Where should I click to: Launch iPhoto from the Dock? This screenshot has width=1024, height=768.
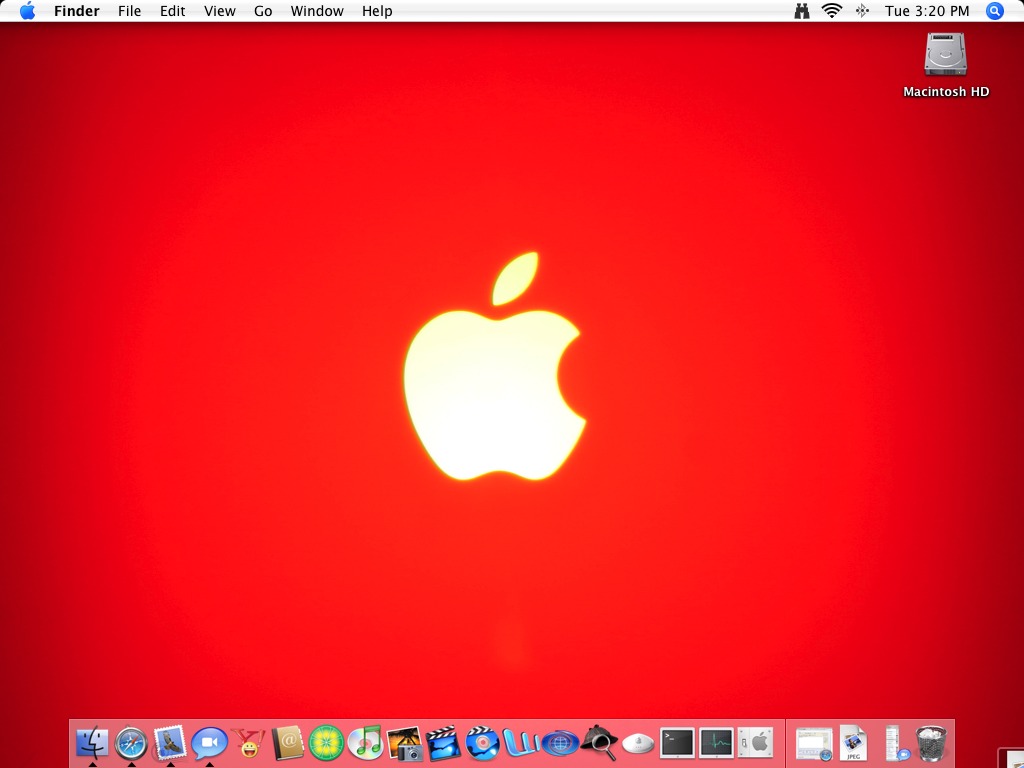(x=405, y=743)
